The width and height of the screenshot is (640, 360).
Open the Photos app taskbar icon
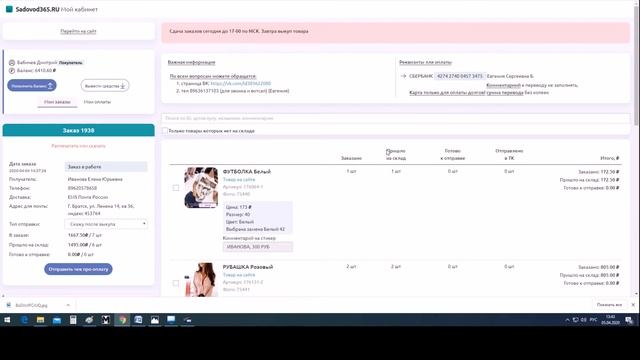click(x=155, y=320)
